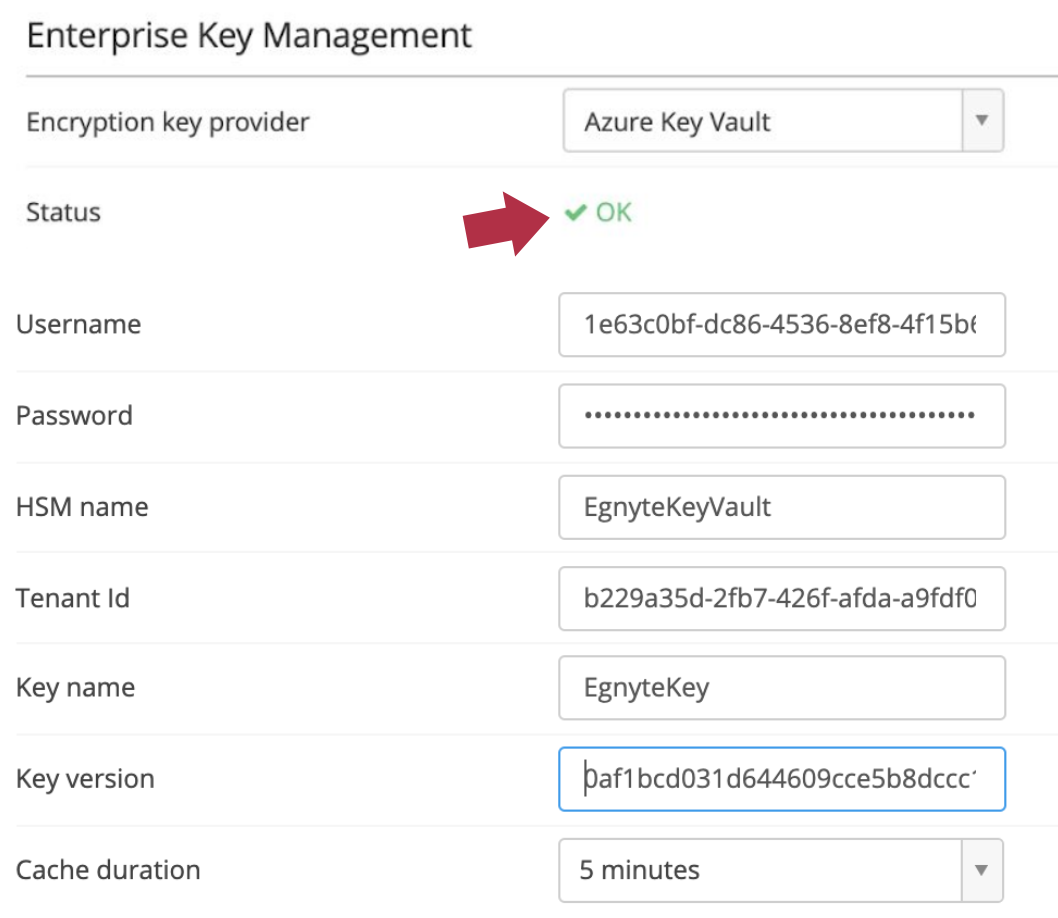
Task: Click the 5 minutes dropdown arrow
Action: (982, 870)
